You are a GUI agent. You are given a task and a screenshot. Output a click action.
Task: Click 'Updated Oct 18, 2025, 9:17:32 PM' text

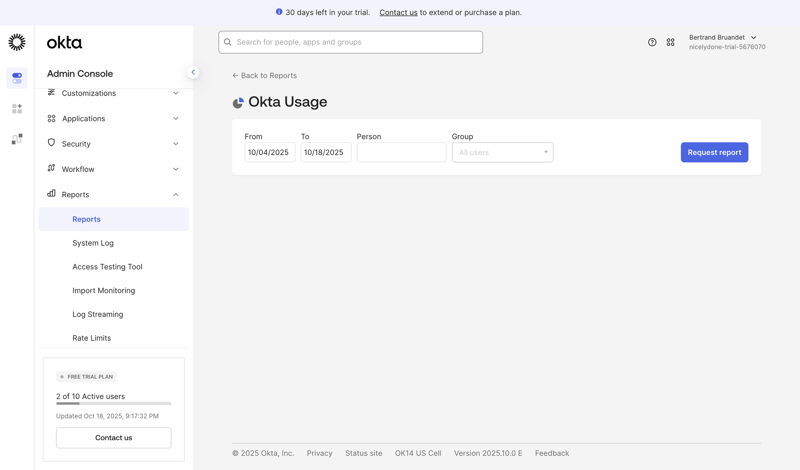[107, 416]
